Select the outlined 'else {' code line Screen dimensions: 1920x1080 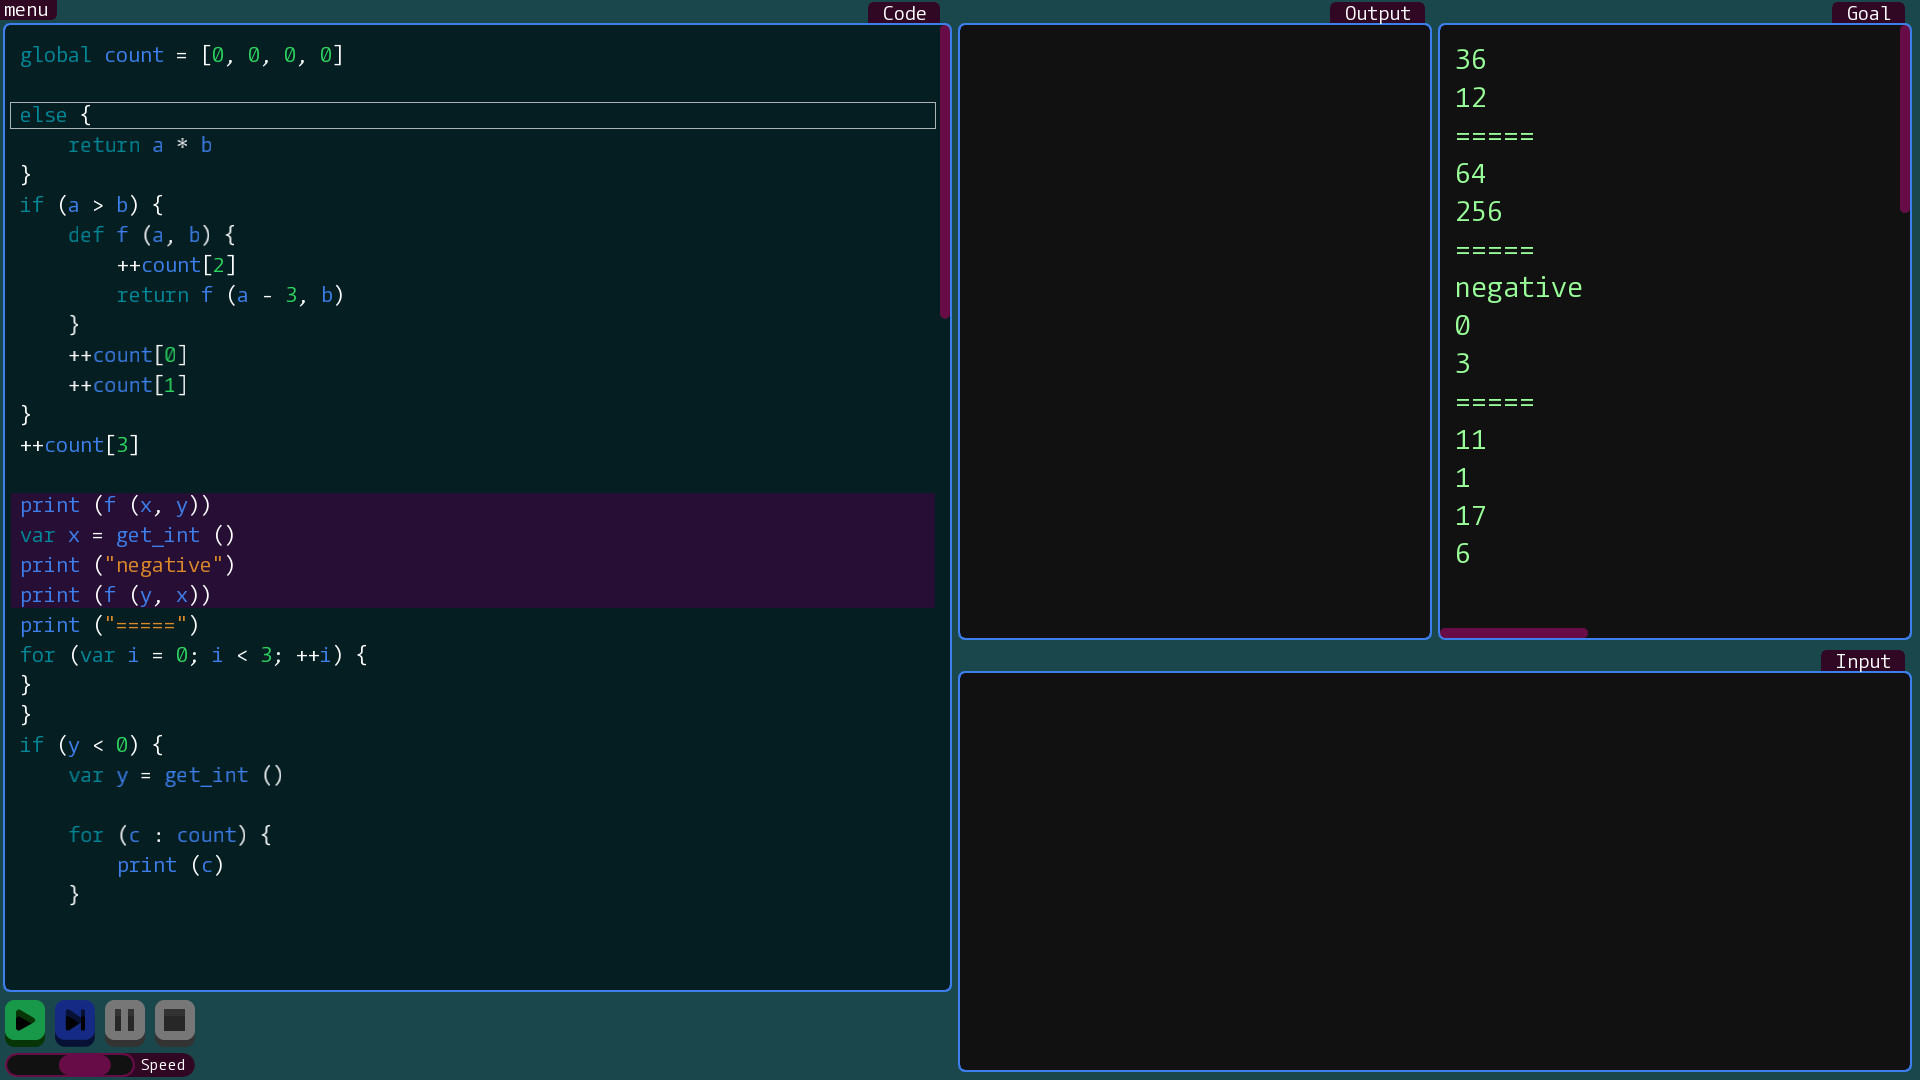point(470,115)
